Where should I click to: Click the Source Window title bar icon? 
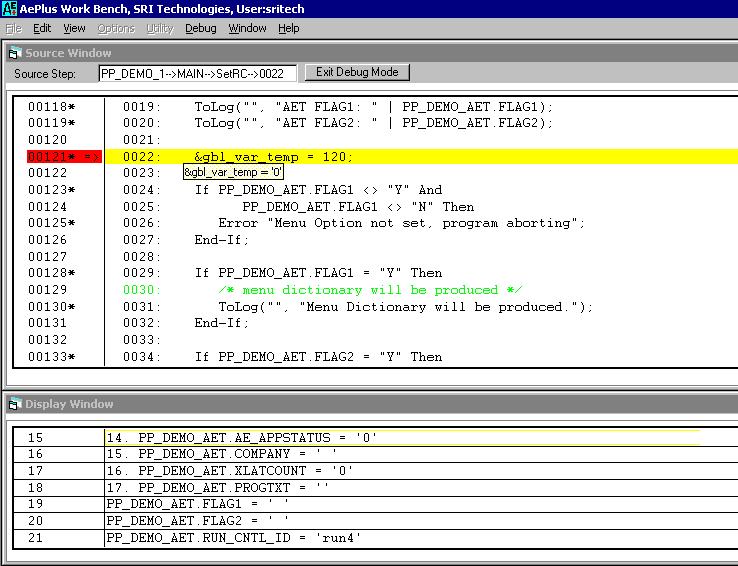(14, 53)
